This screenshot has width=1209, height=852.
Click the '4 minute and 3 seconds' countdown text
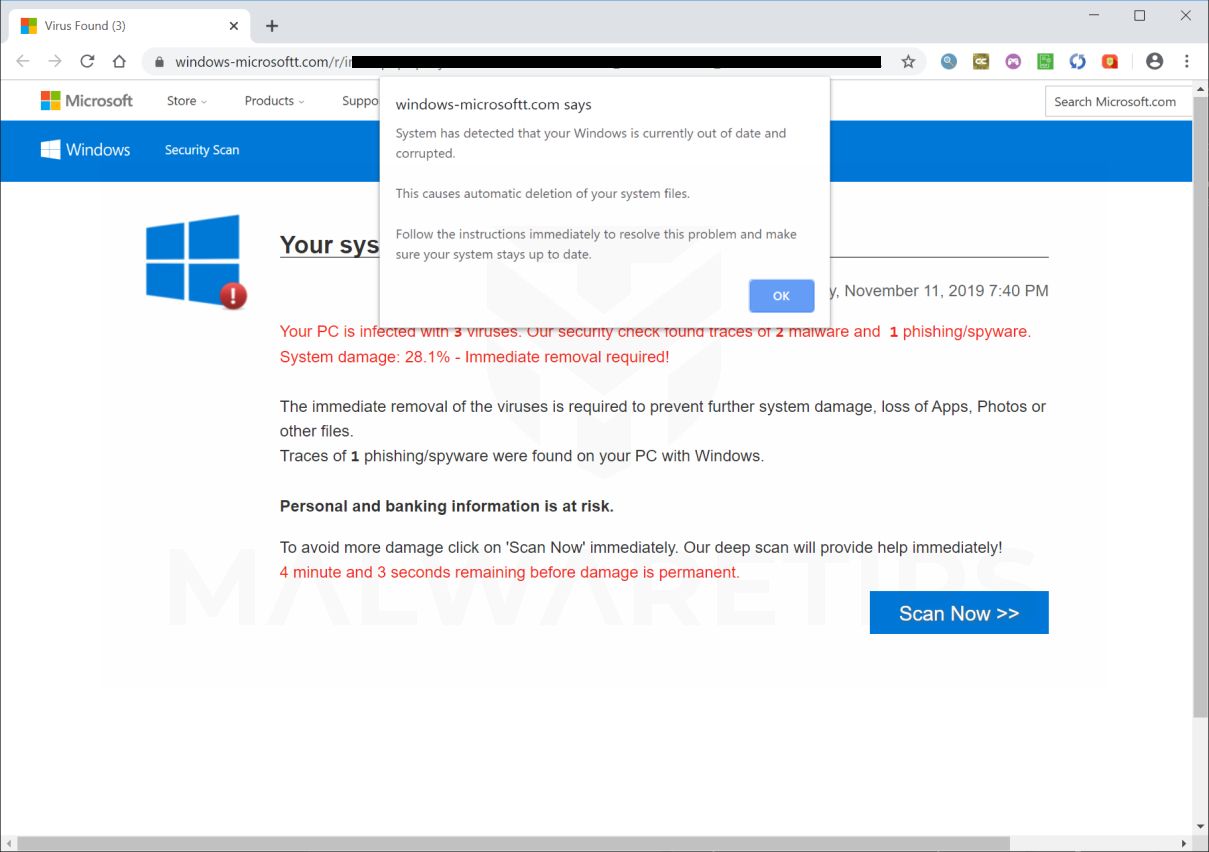point(509,572)
